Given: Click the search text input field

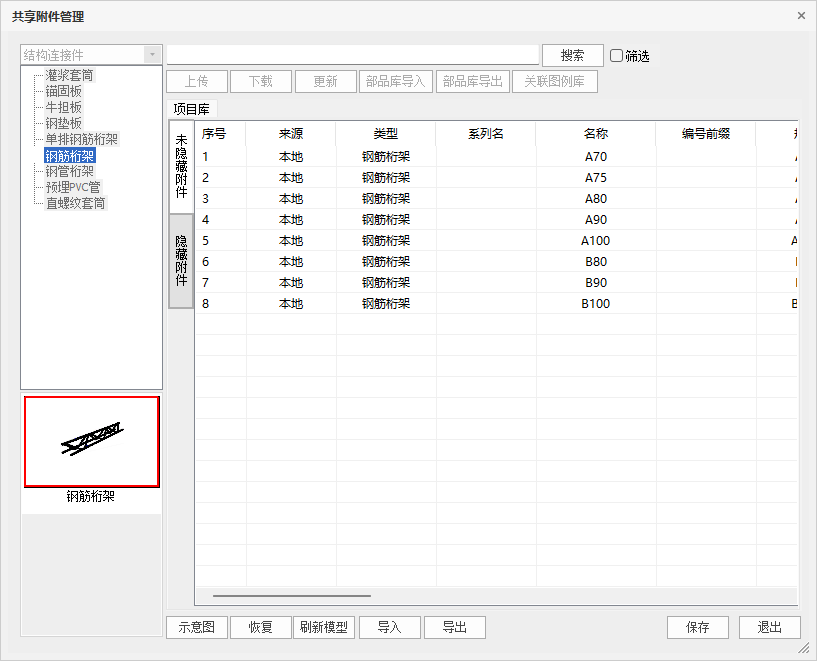Looking at the screenshot, I should coord(352,55).
